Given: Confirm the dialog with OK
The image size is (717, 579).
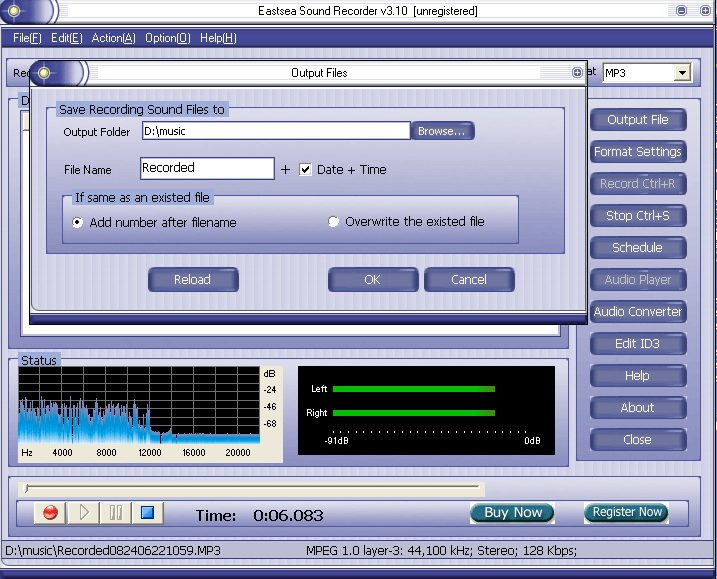Looking at the screenshot, I should click(372, 280).
